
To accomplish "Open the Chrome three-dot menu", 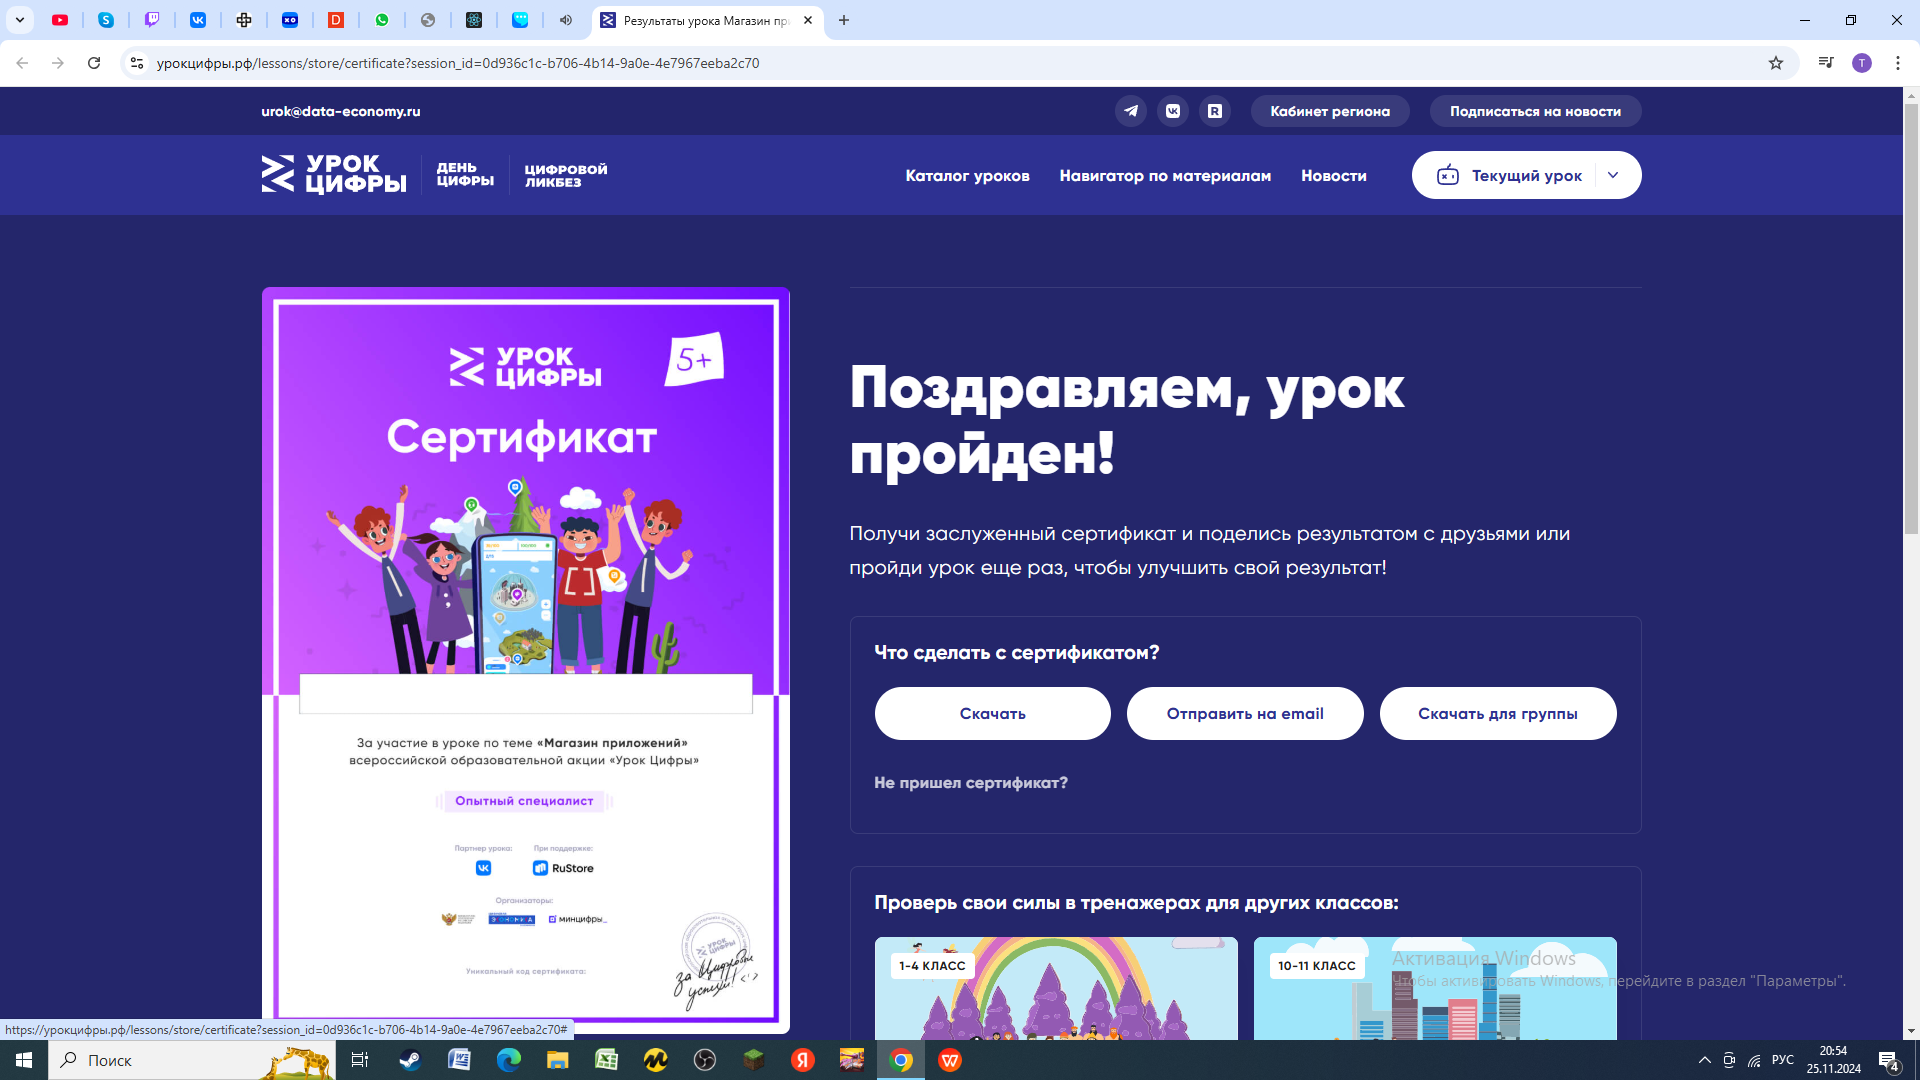I will click(x=1898, y=63).
